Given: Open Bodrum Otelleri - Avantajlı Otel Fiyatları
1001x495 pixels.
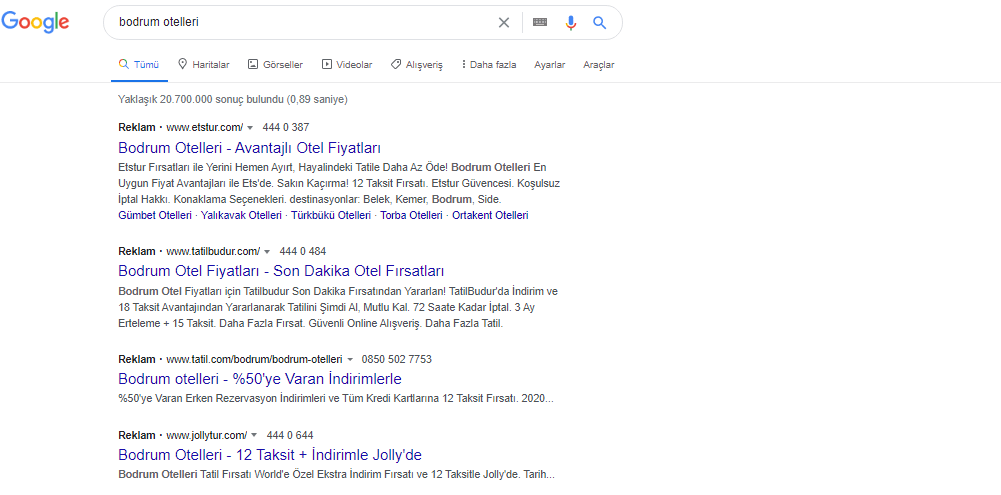Looking at the screenshot, I should pyautogui.click(x=250, y=148).
